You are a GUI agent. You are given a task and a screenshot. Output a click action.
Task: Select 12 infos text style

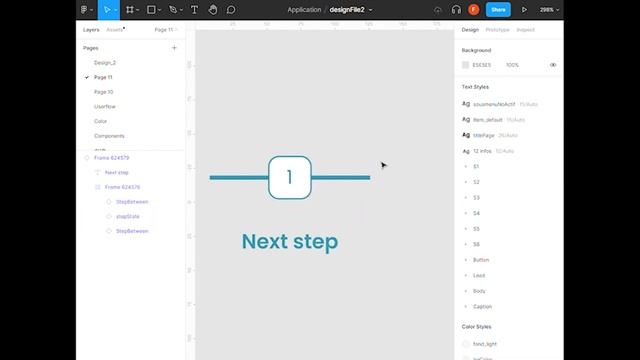488,151
